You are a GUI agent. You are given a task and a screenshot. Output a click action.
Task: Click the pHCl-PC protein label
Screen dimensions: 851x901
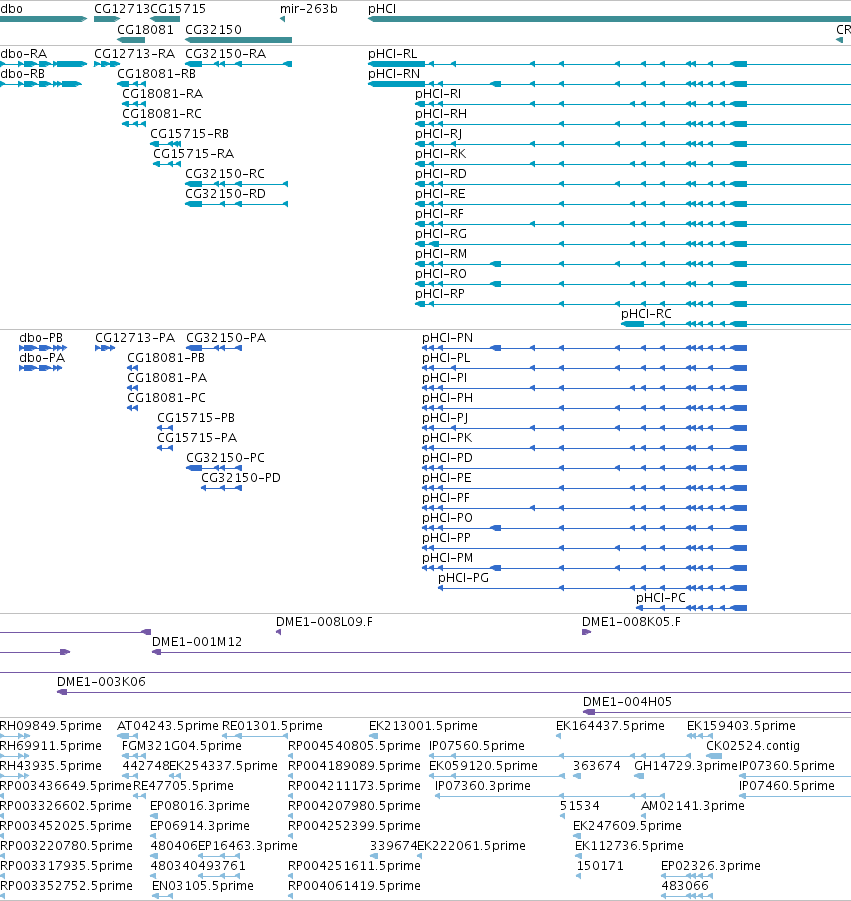pyautogui.click(x=661, y=598)
